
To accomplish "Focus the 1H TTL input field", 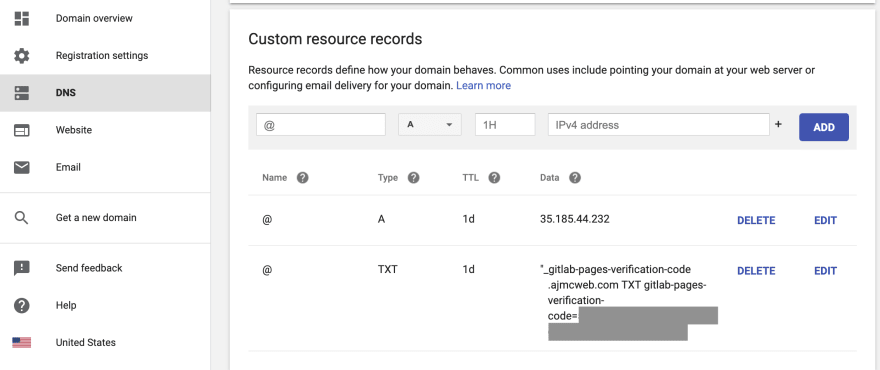I will pyautogui.click(x=505, y=125).
